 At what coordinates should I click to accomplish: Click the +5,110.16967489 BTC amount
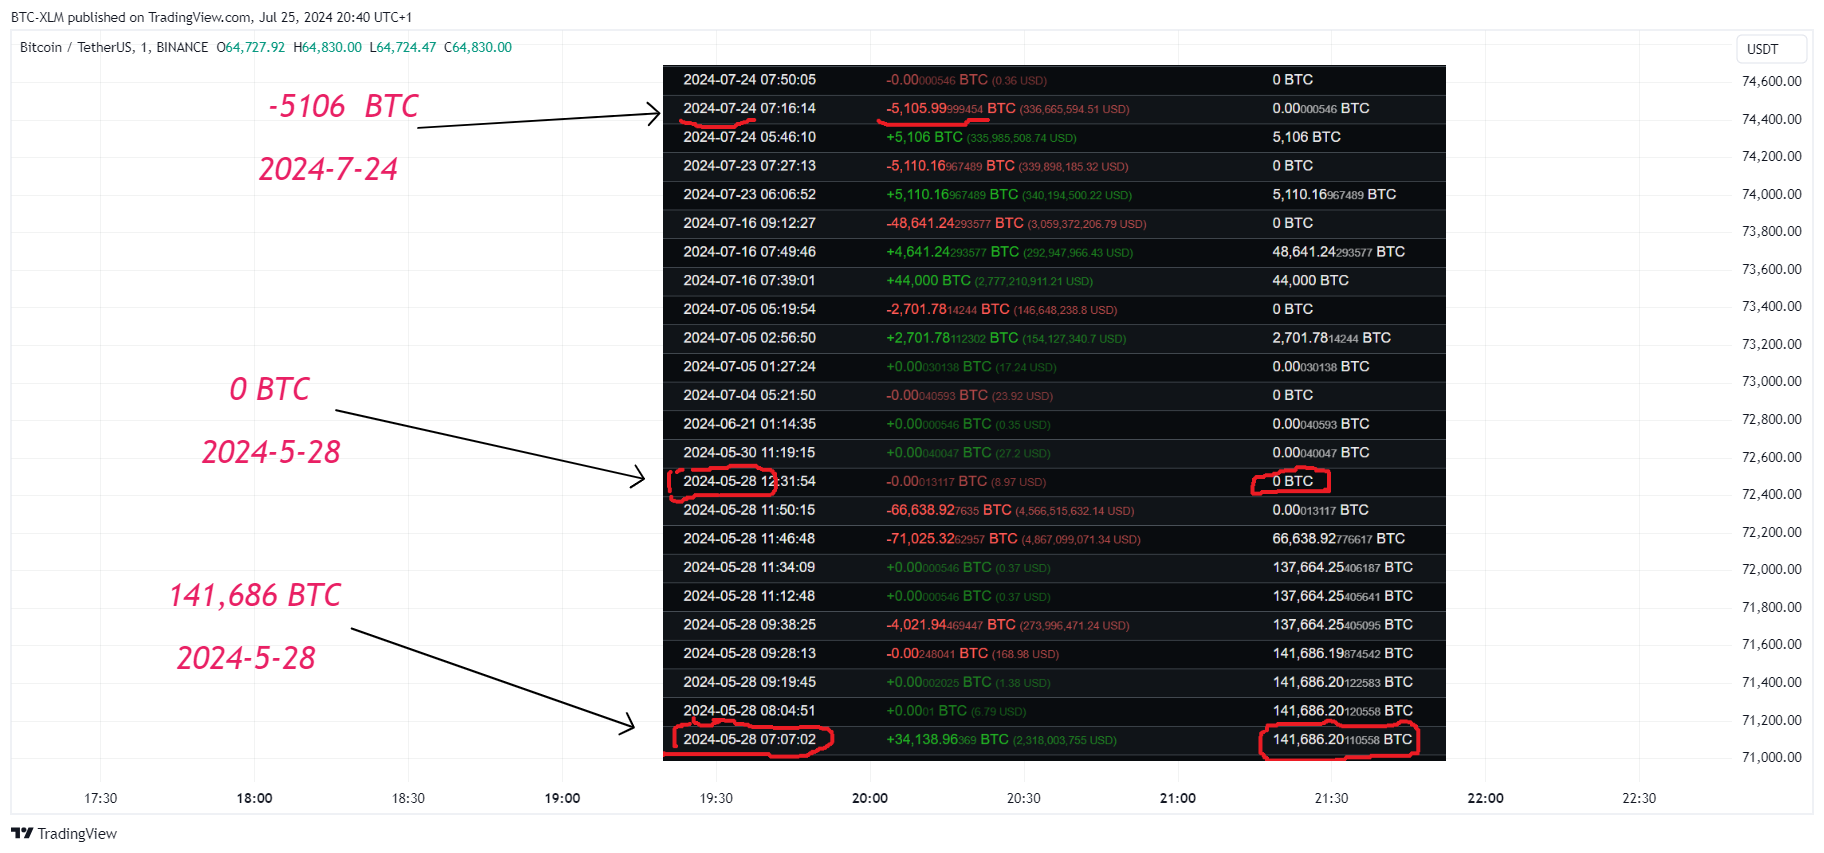(952, 194)
